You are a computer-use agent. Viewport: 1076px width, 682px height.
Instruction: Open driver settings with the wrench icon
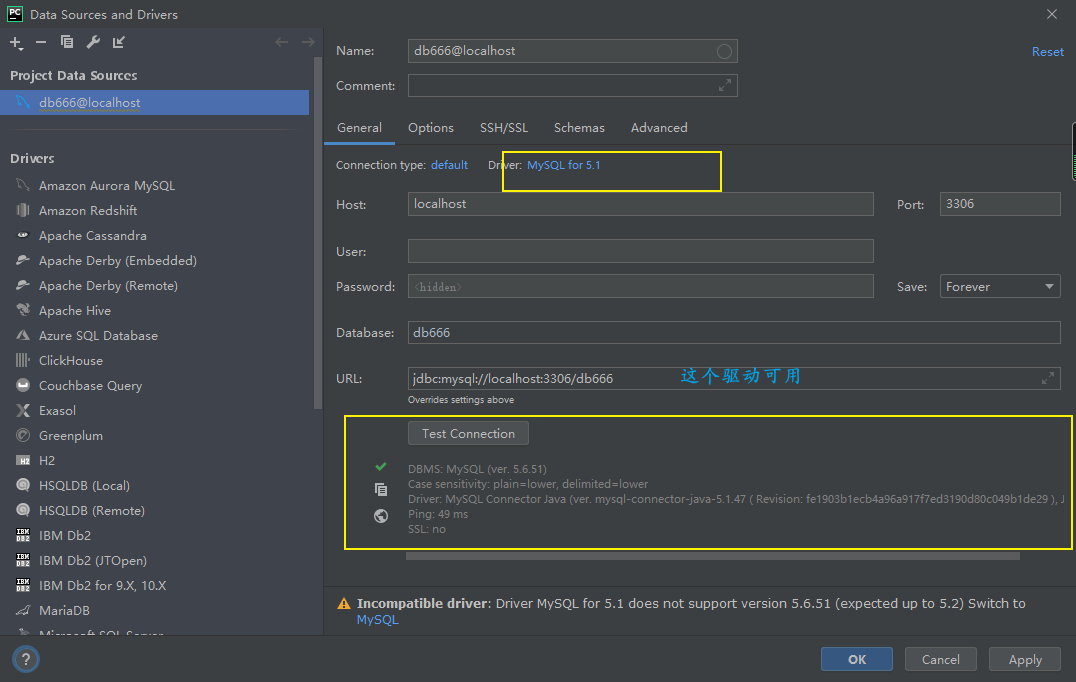coord(93,42)
